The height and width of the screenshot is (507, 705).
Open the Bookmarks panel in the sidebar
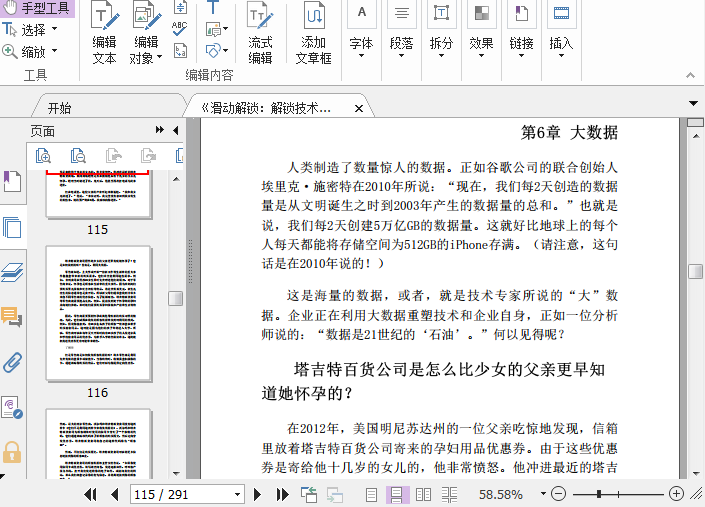coord(12,181)
